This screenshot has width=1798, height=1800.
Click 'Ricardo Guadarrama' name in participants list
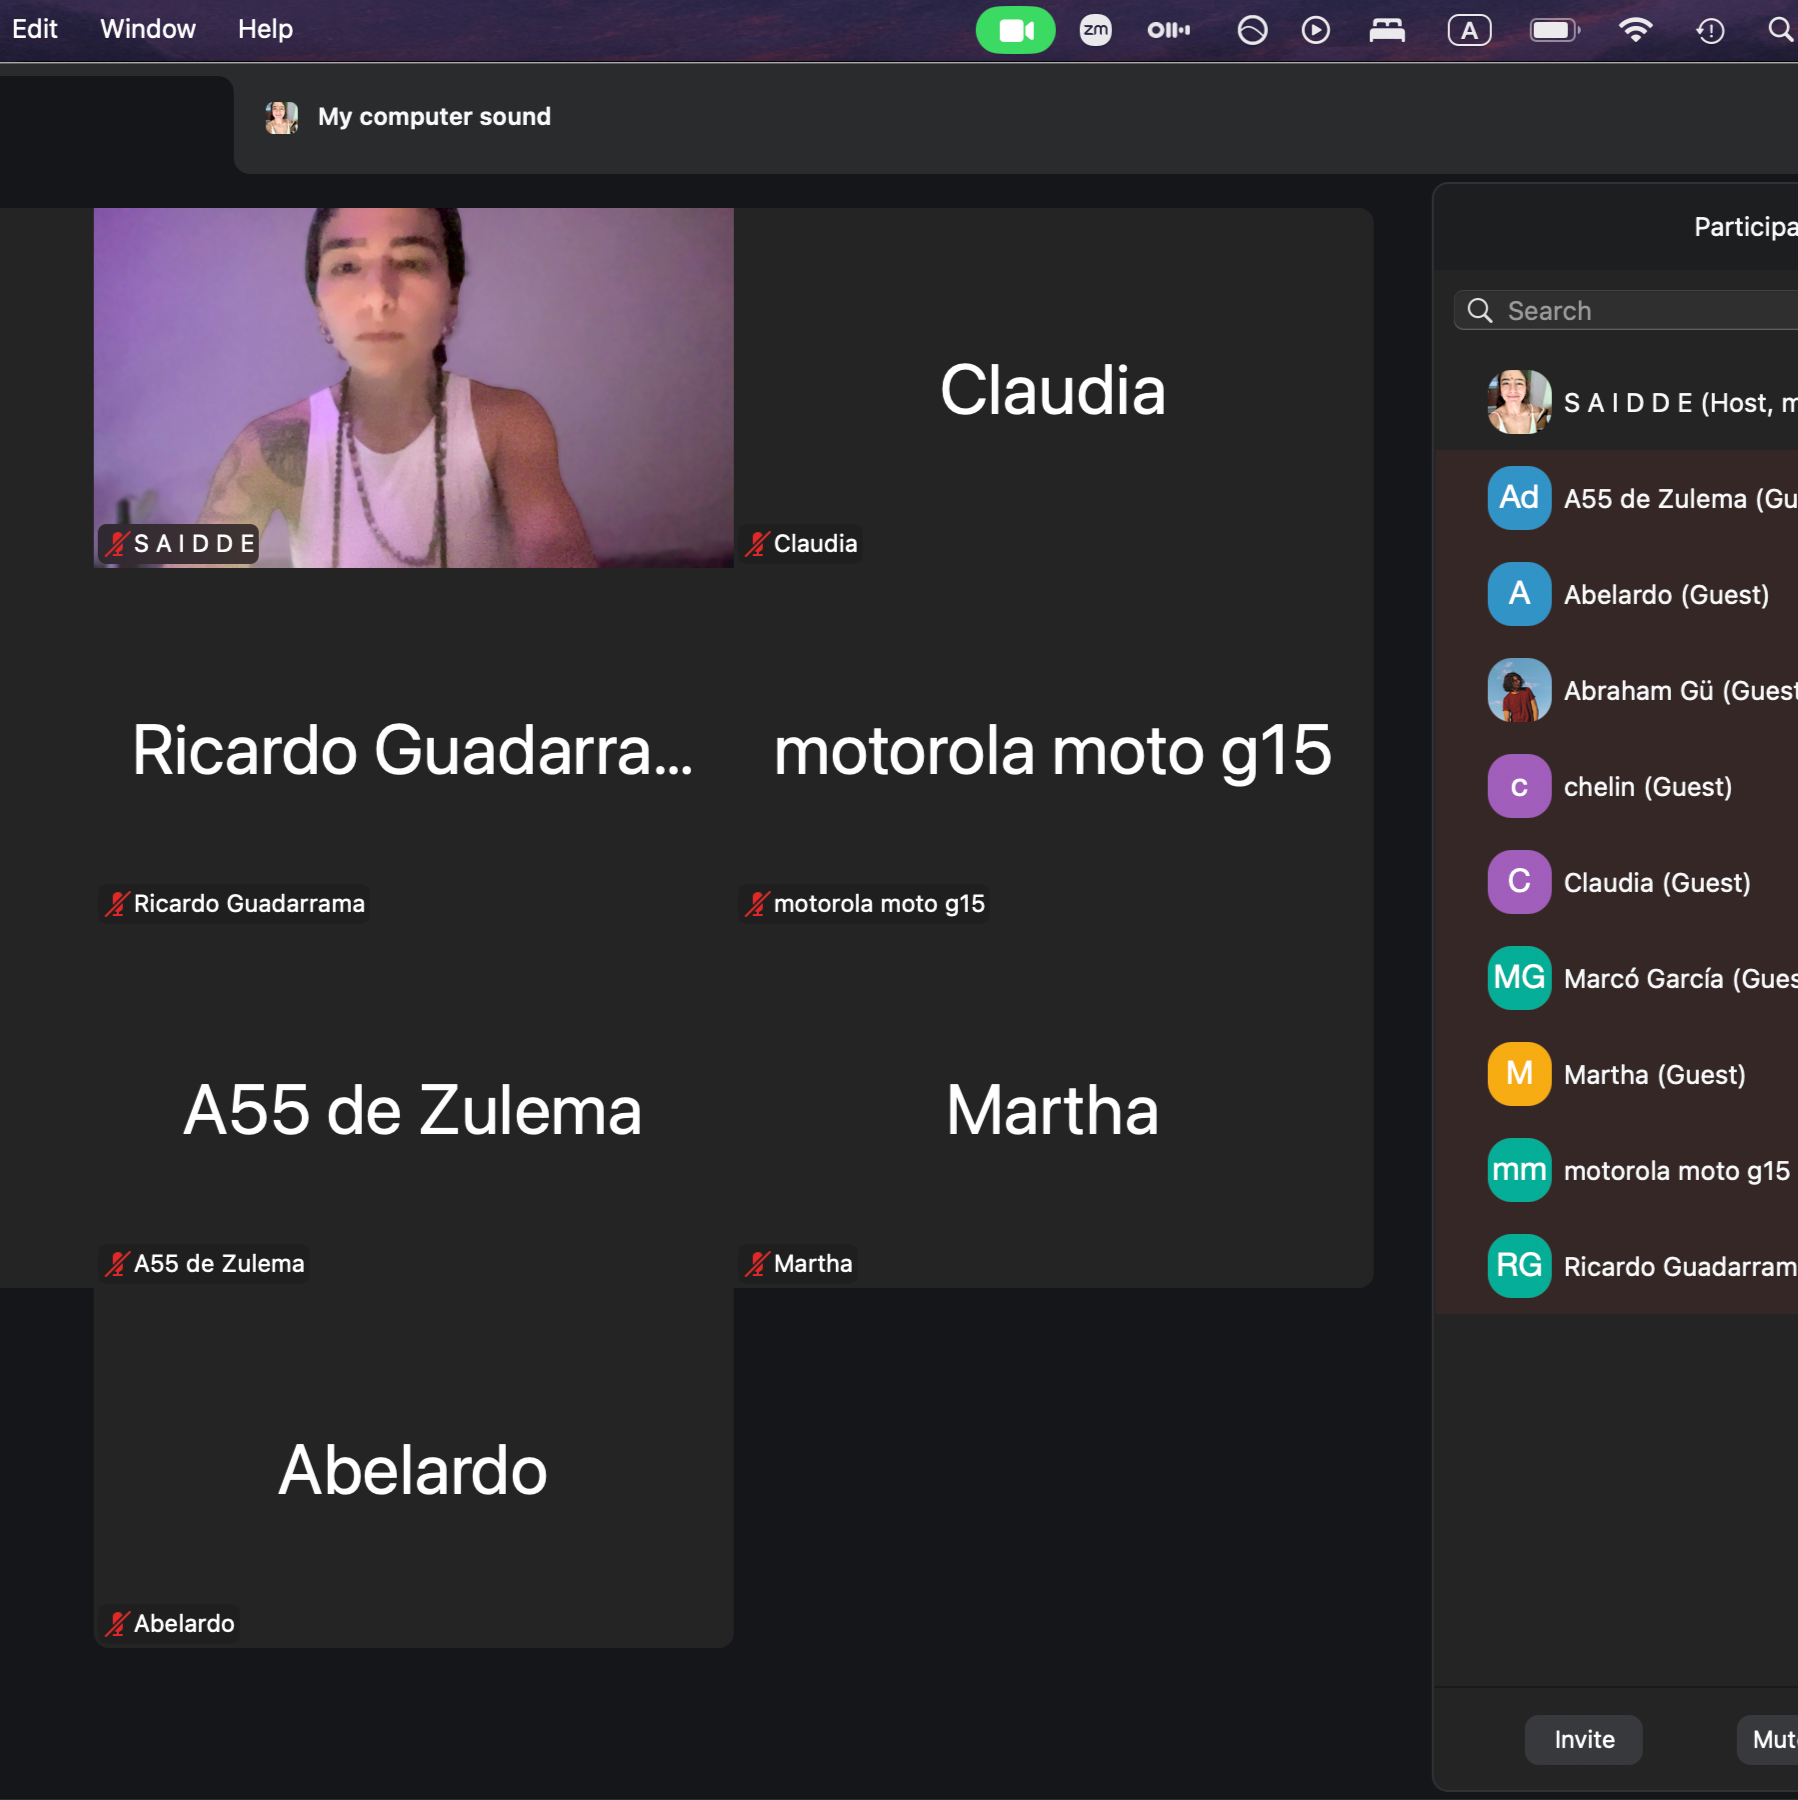pos(1680,1267)
